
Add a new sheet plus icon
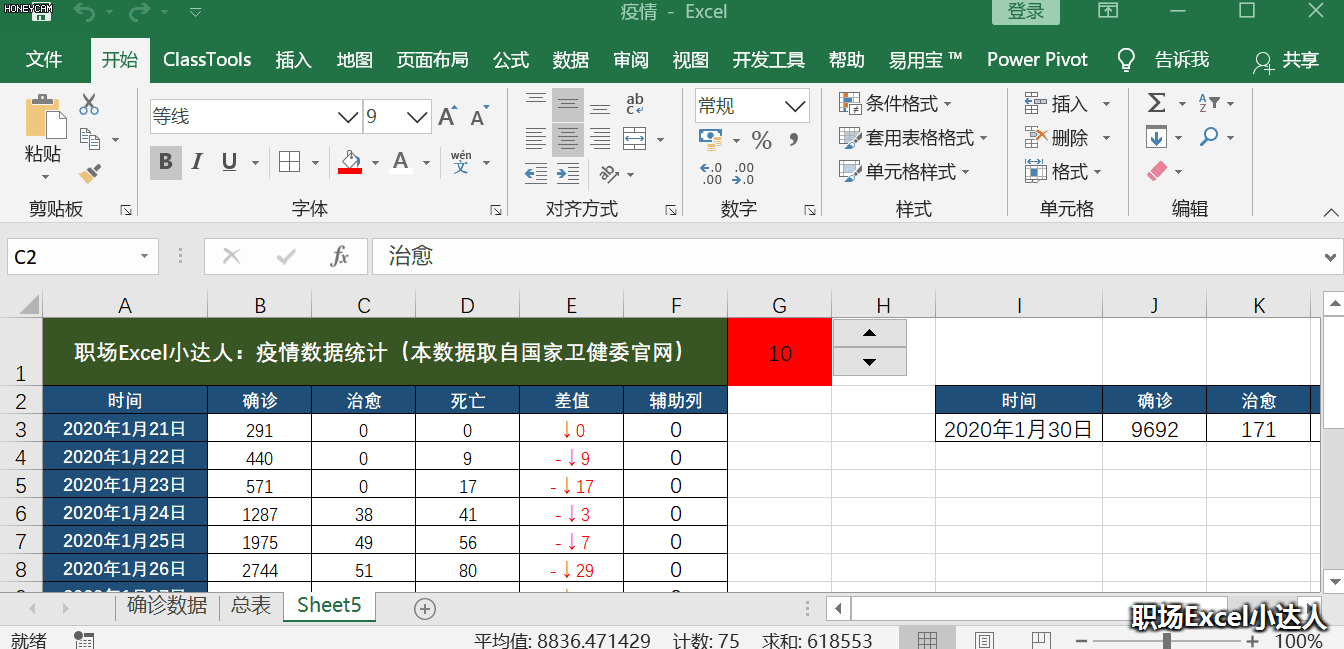[425, 608]
